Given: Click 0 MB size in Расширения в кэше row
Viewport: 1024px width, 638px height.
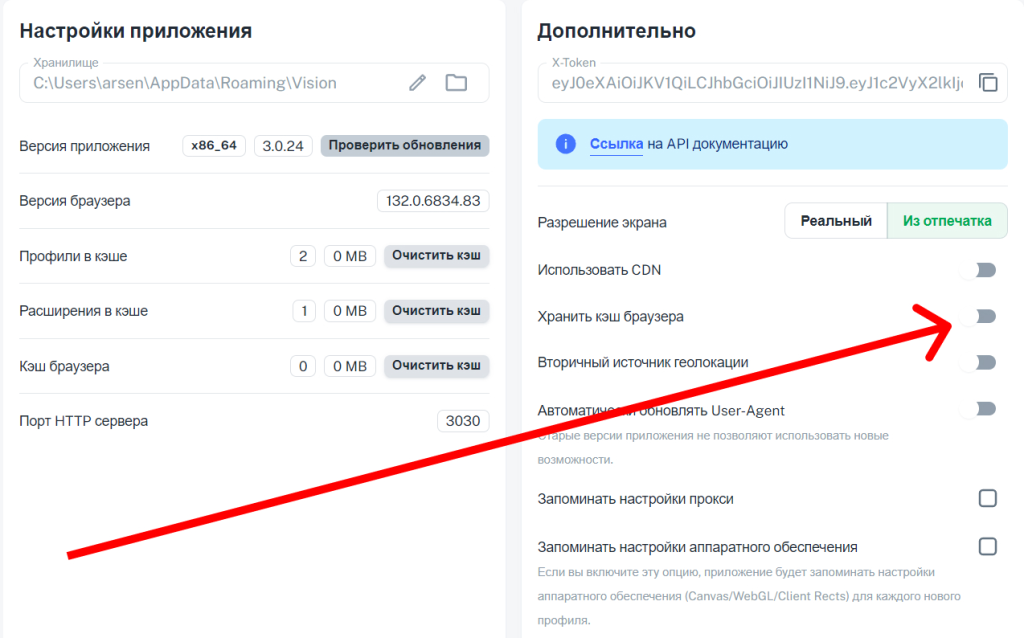Looking at the screenshot, I should point(350,311).
